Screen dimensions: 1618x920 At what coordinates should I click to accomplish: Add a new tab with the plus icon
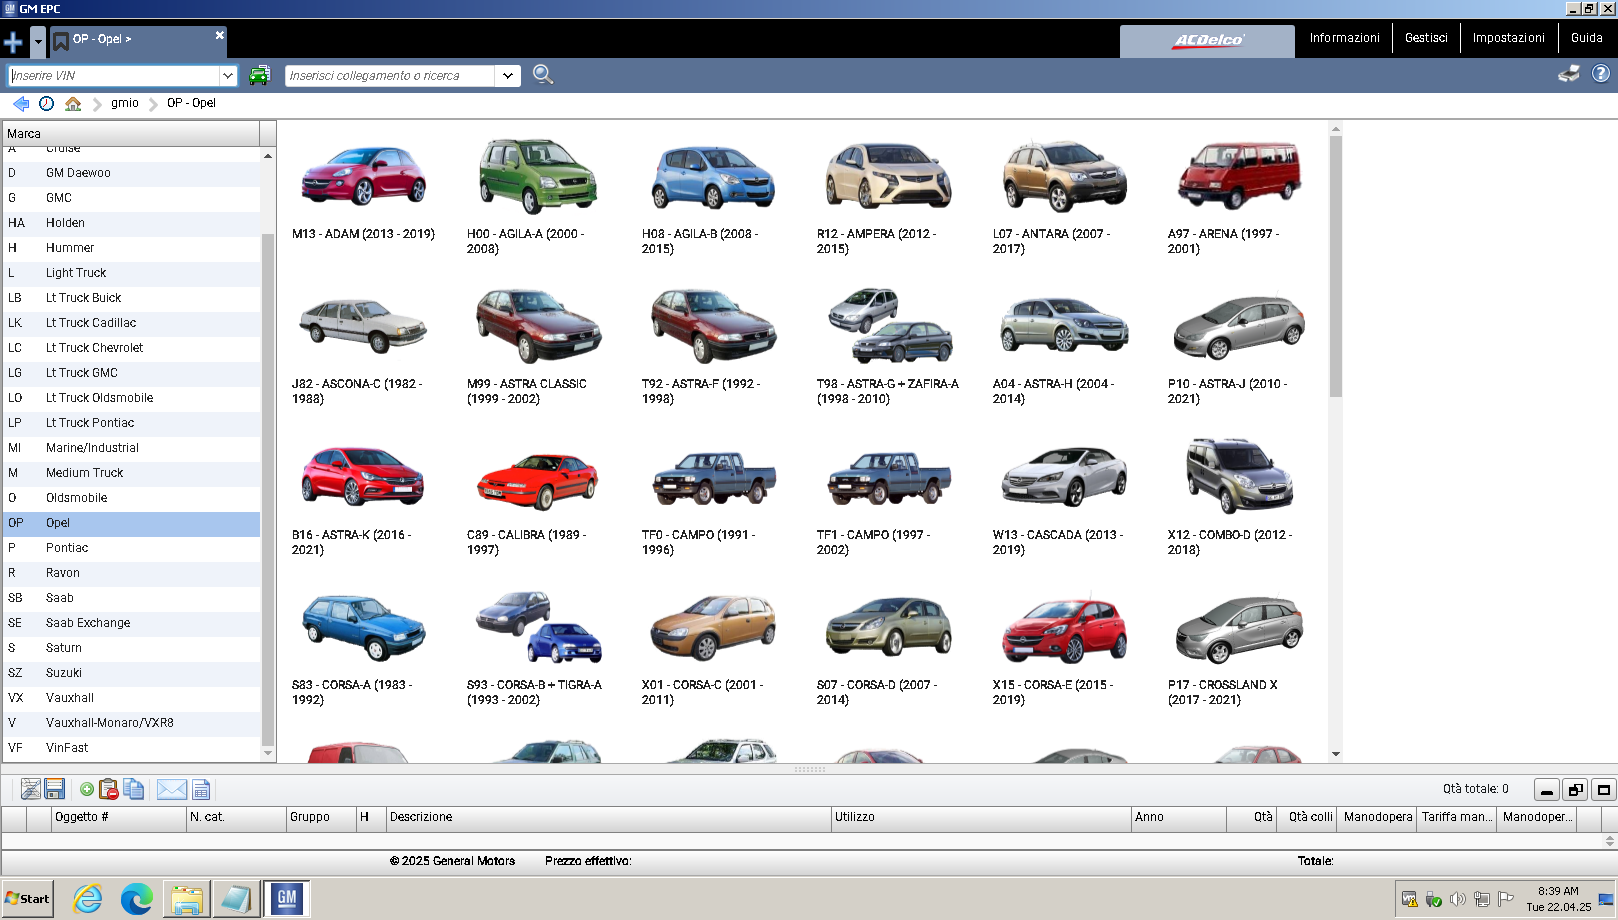click(x=13, y=42)
